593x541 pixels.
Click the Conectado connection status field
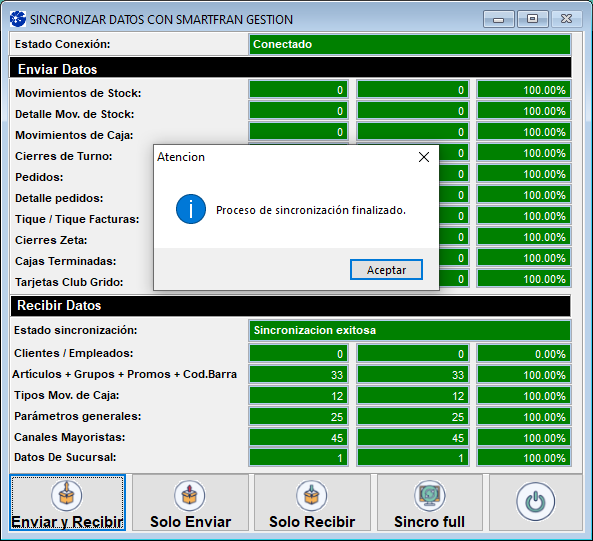[x=410, y=44]
